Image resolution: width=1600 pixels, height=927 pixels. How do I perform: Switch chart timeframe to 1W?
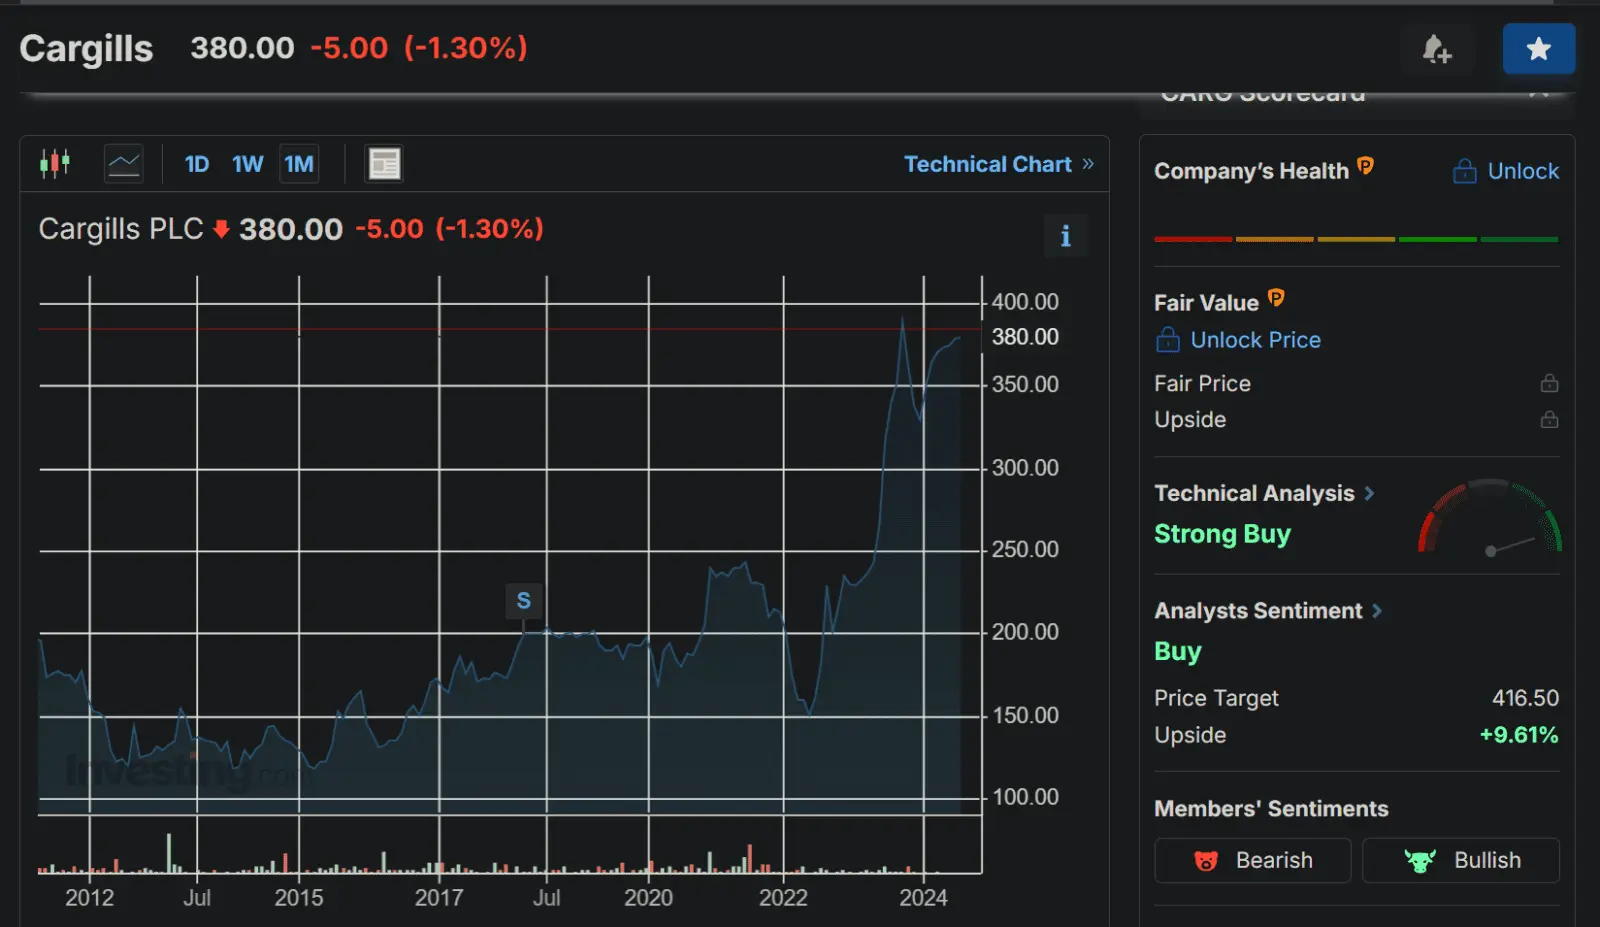click(x=247, y=163)
